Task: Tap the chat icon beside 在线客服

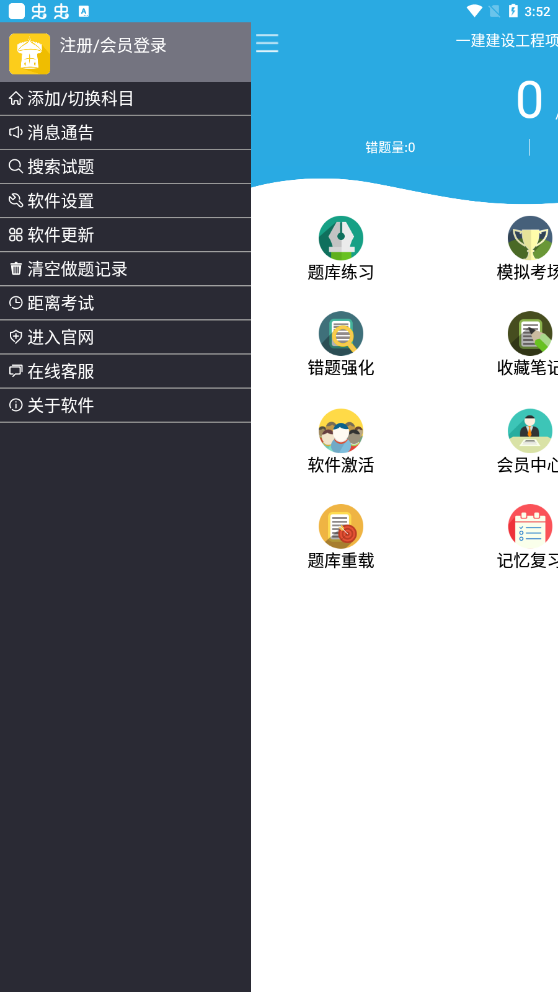Action: pos(16,371)
